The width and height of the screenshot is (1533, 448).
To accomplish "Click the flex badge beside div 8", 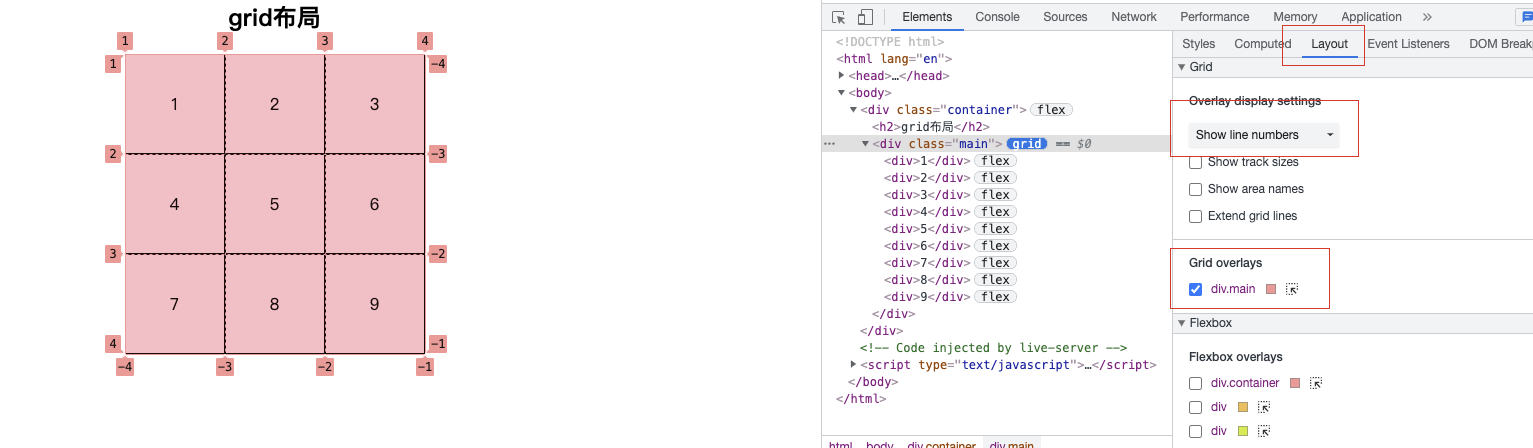I will coord(995,280).
